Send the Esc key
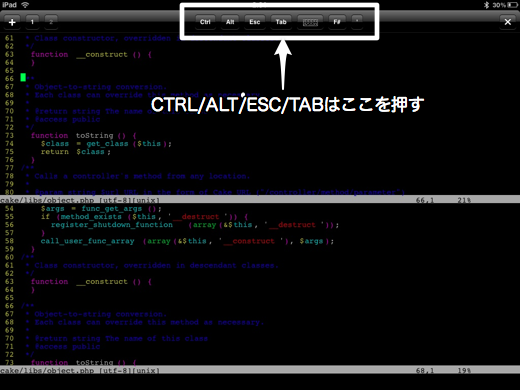The image size is (520, 390). [x=255, y=22]
